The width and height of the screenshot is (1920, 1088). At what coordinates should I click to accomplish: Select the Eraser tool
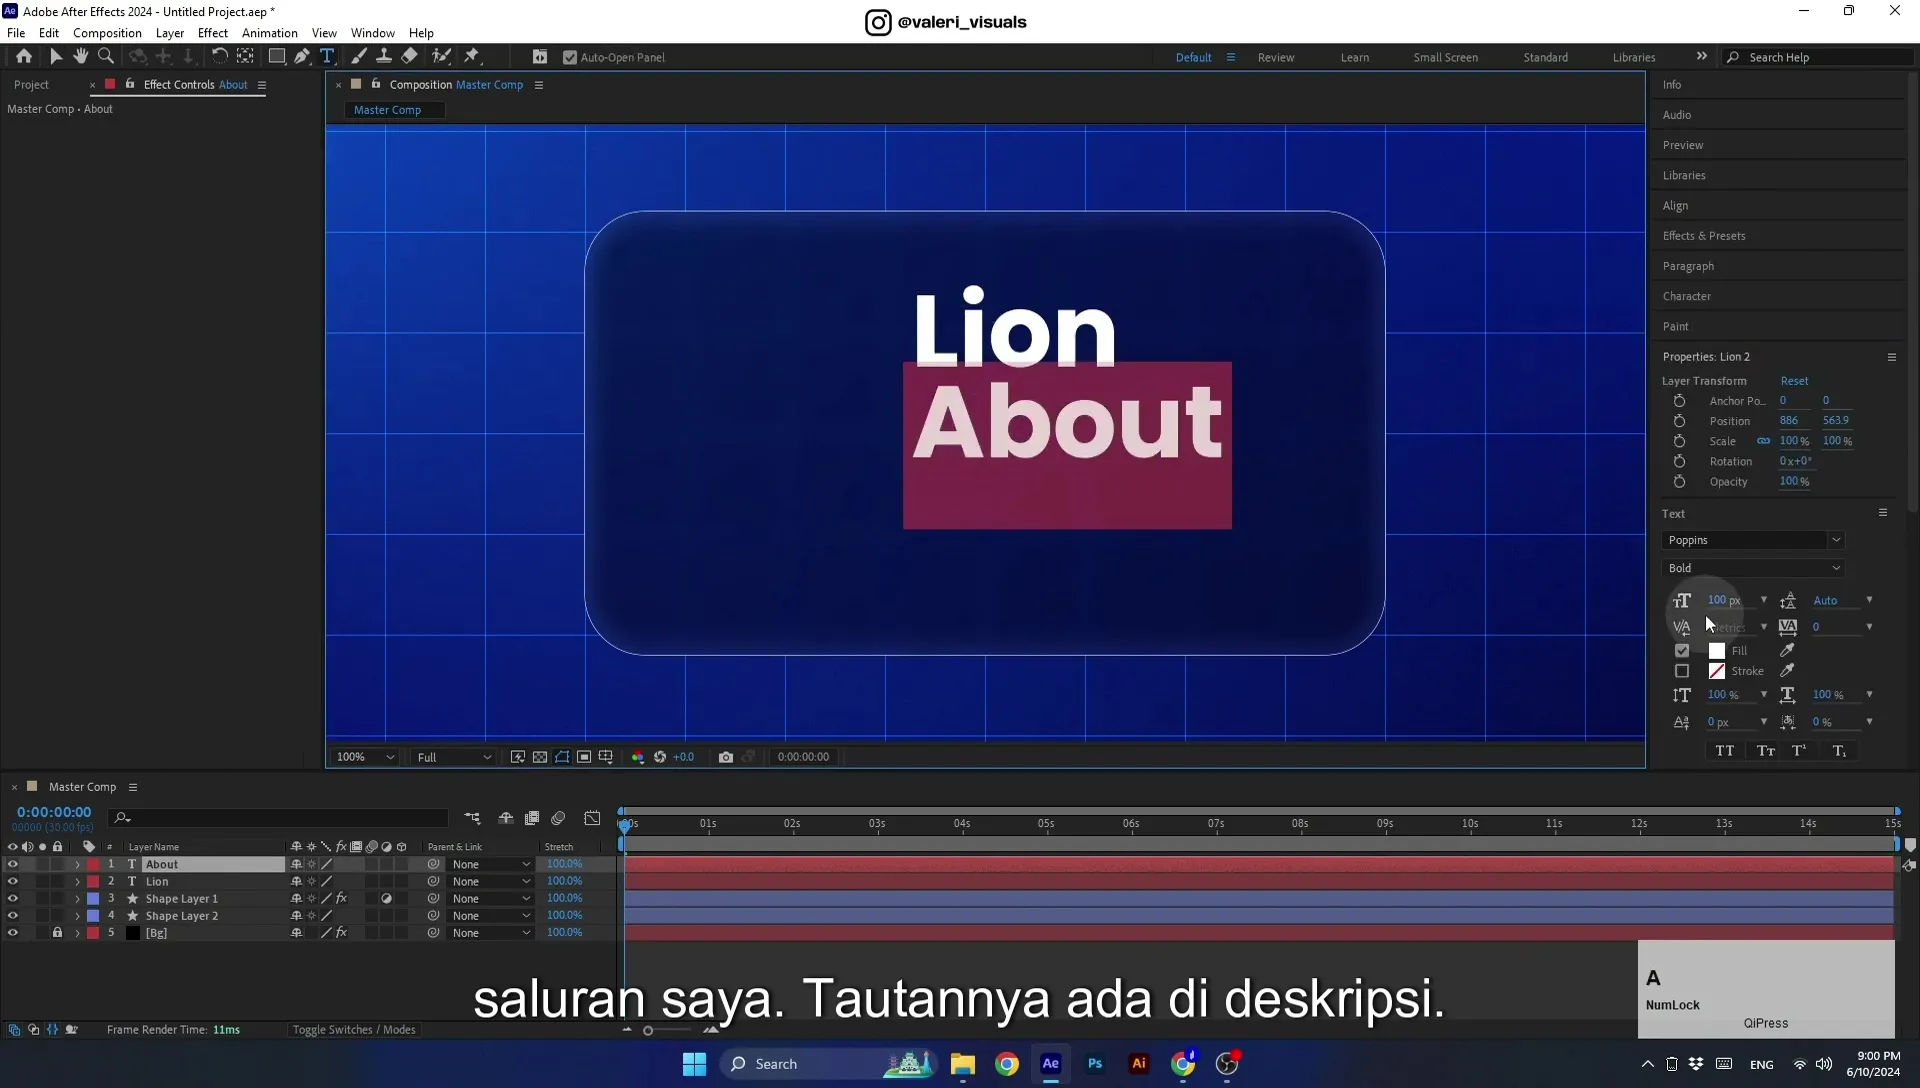(x=410, y=57)
